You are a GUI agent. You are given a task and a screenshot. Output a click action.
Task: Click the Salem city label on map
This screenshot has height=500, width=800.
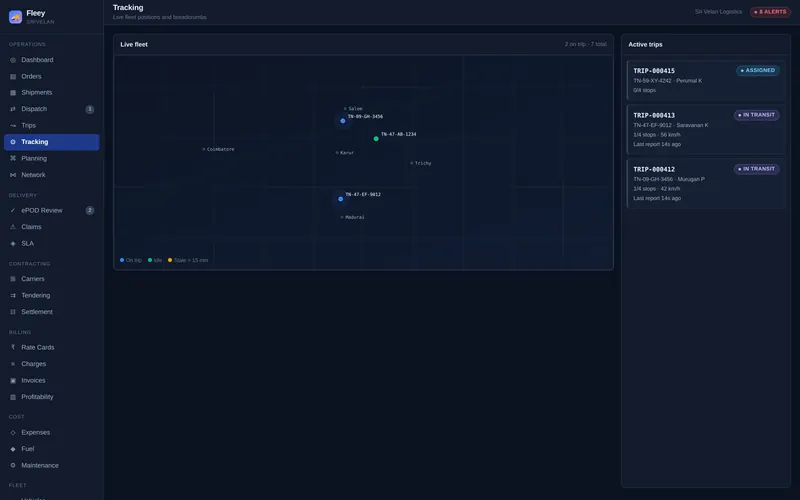tap(355, 109)
